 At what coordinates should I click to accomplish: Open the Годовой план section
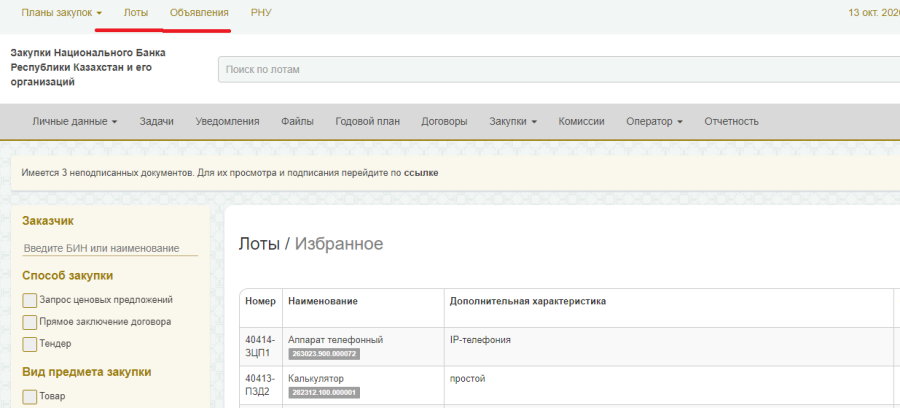click(367, 121)
